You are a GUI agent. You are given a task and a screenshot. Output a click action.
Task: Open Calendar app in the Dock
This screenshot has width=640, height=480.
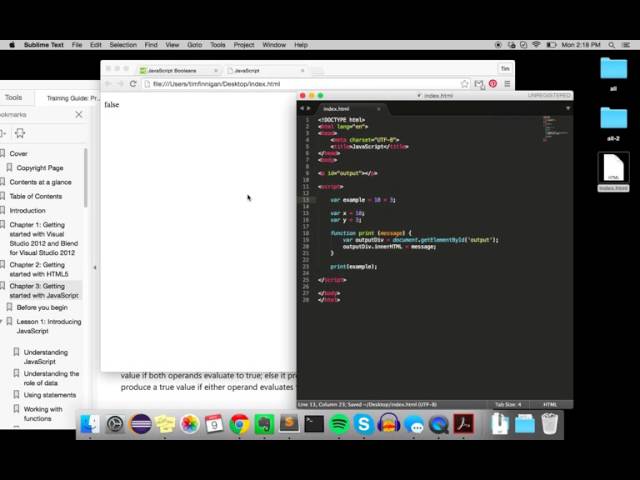pos(214,424)
